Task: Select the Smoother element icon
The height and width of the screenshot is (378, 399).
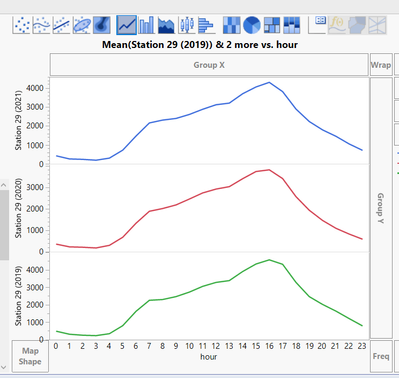Action: 42,25
